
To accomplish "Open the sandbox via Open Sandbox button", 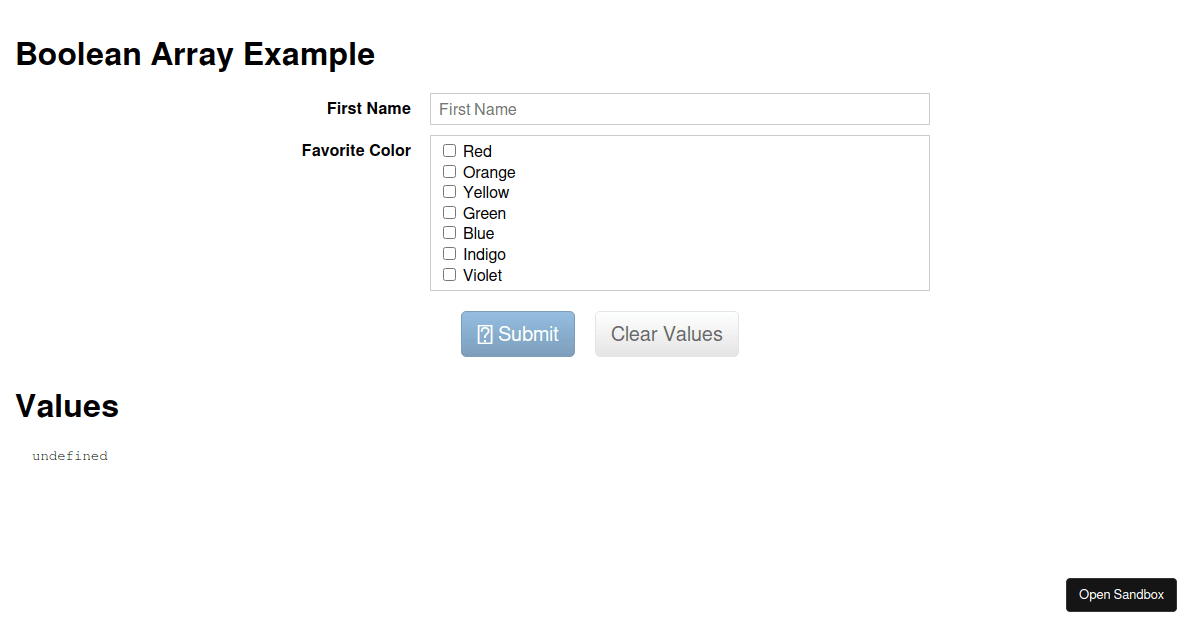I will point(1121,594).
